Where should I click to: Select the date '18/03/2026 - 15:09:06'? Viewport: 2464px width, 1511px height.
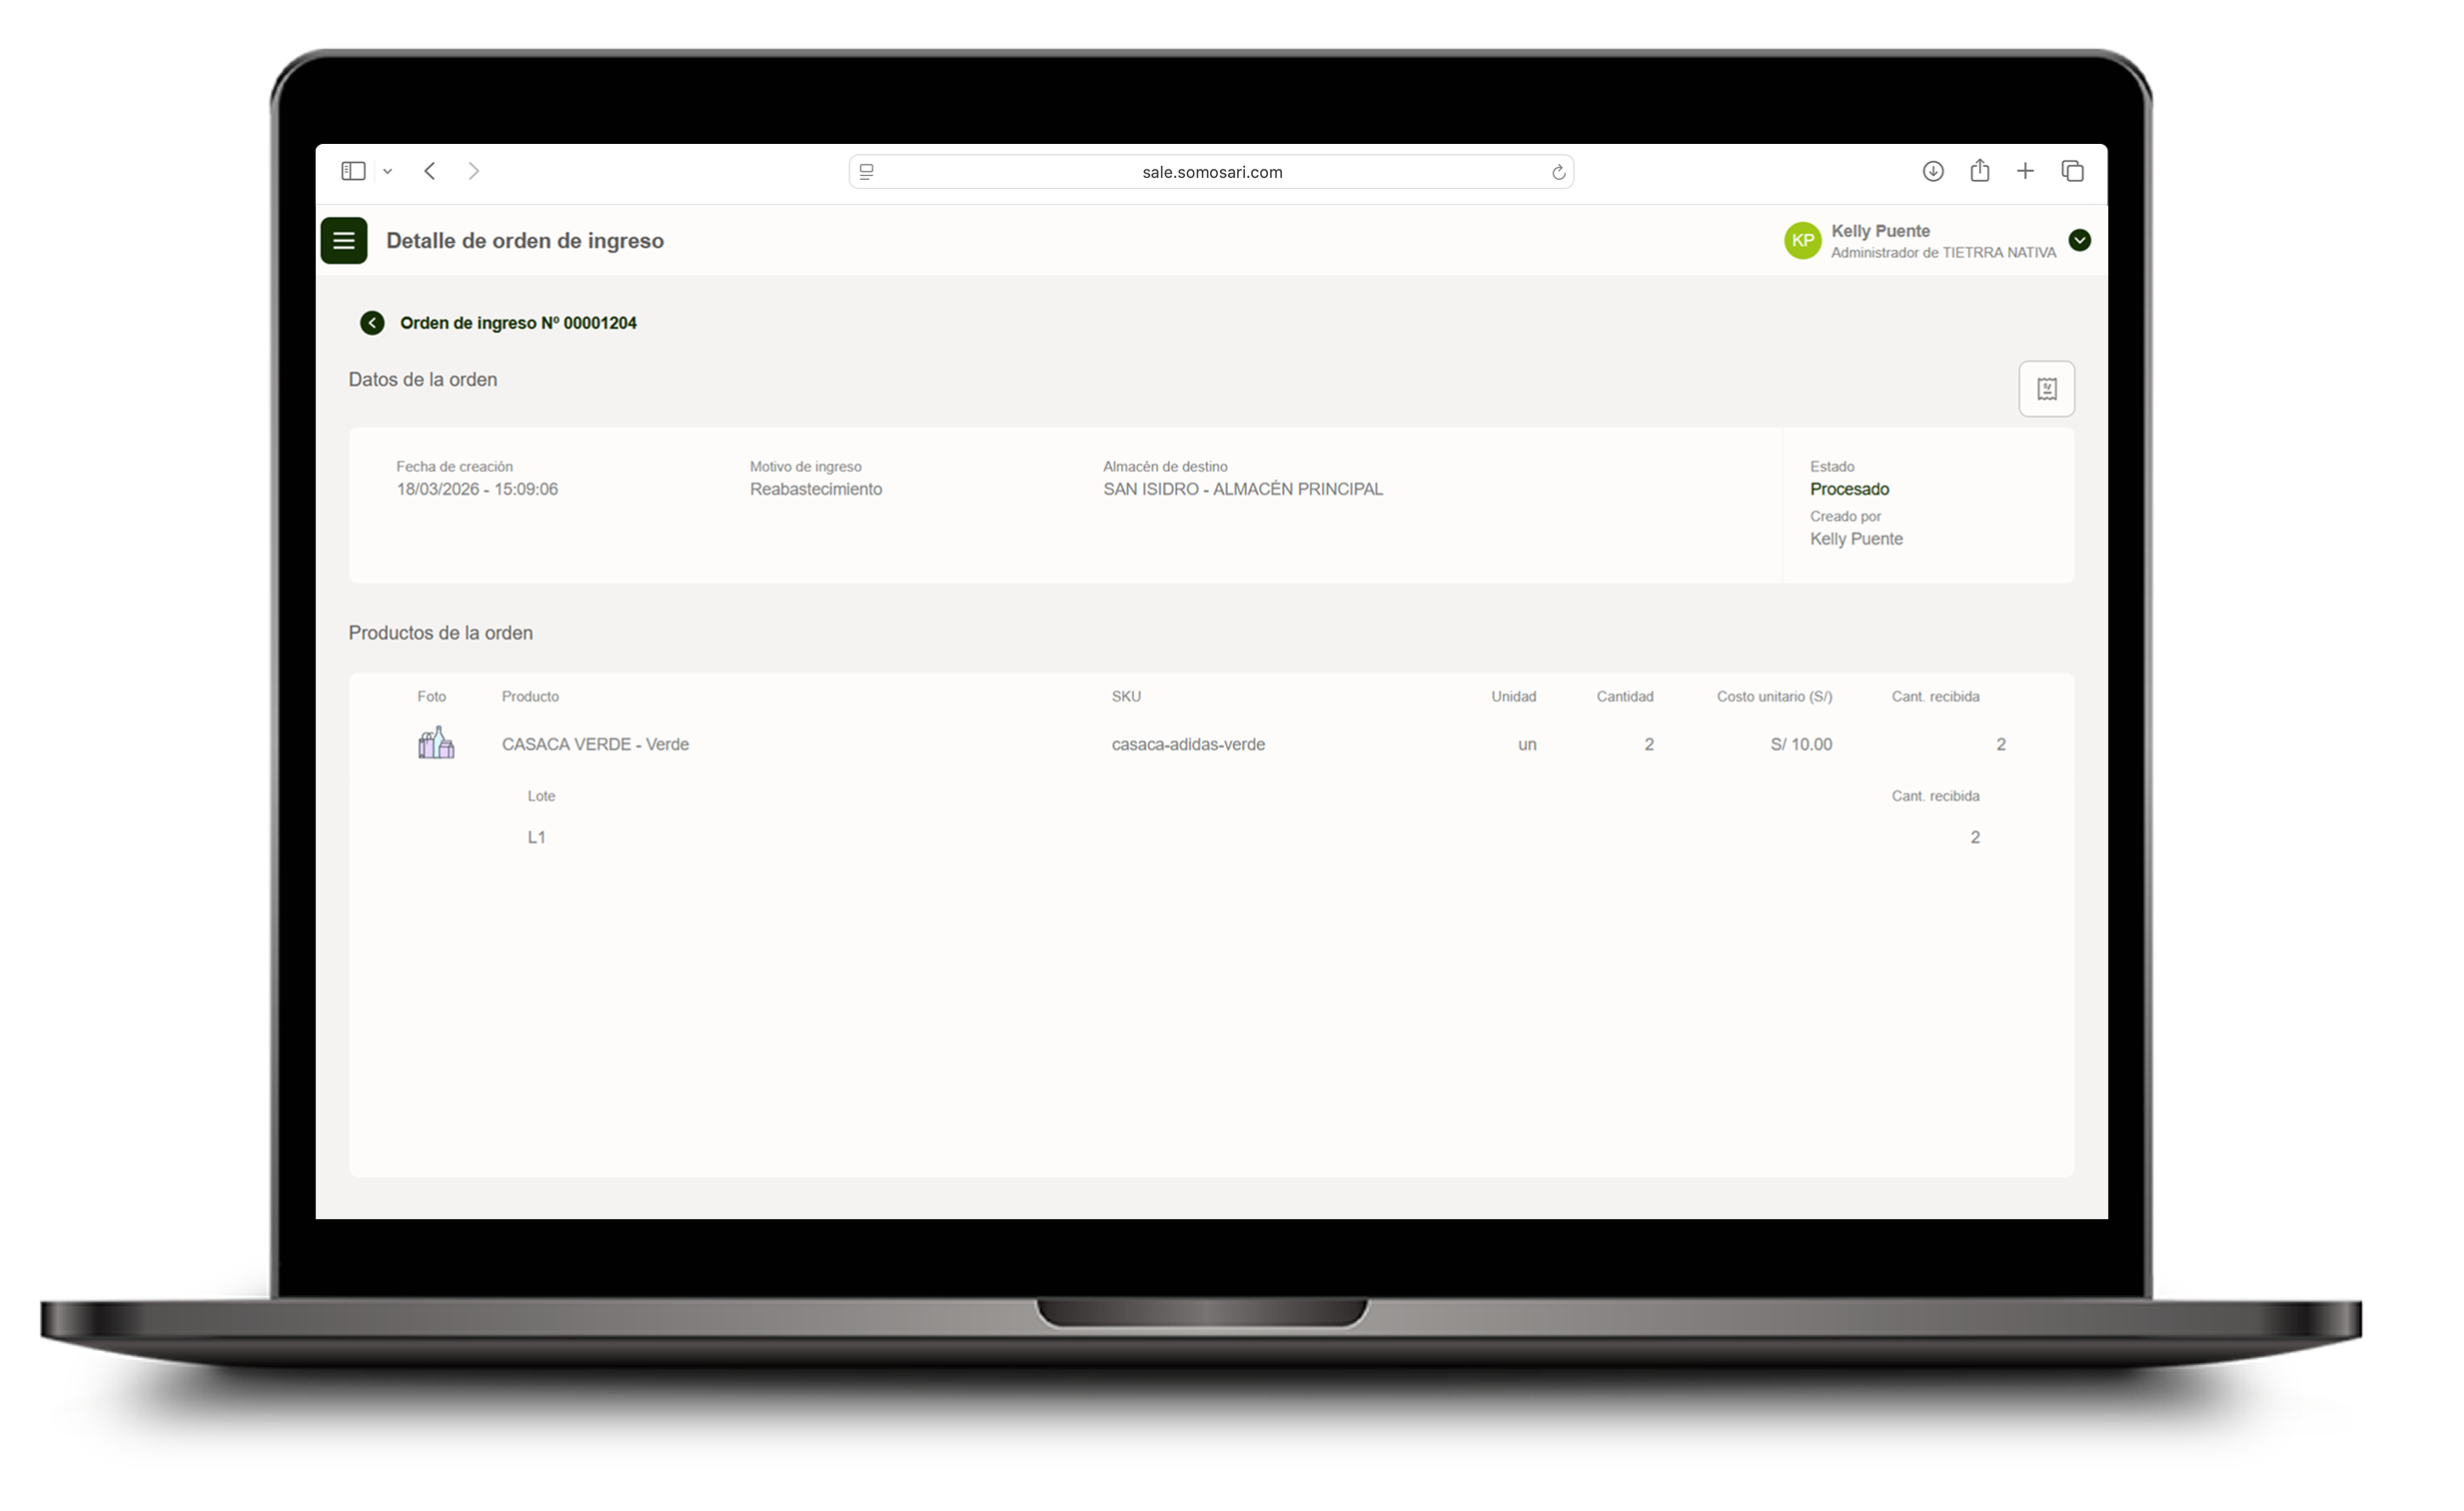[477, 489]
